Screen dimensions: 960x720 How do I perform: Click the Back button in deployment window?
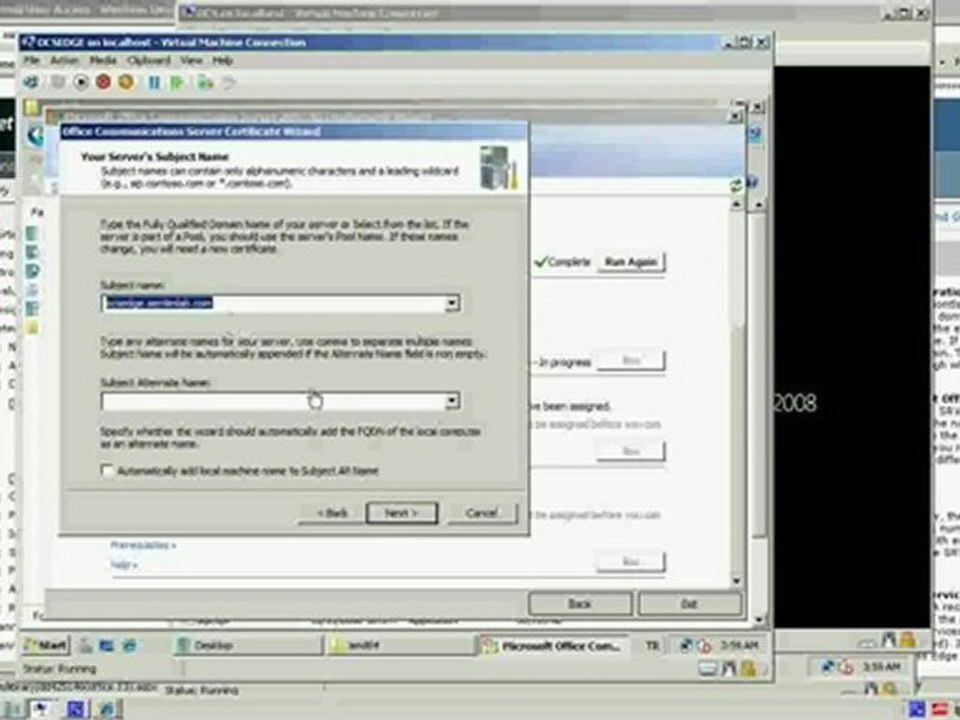pyautogui.click(x=579, y=604)
